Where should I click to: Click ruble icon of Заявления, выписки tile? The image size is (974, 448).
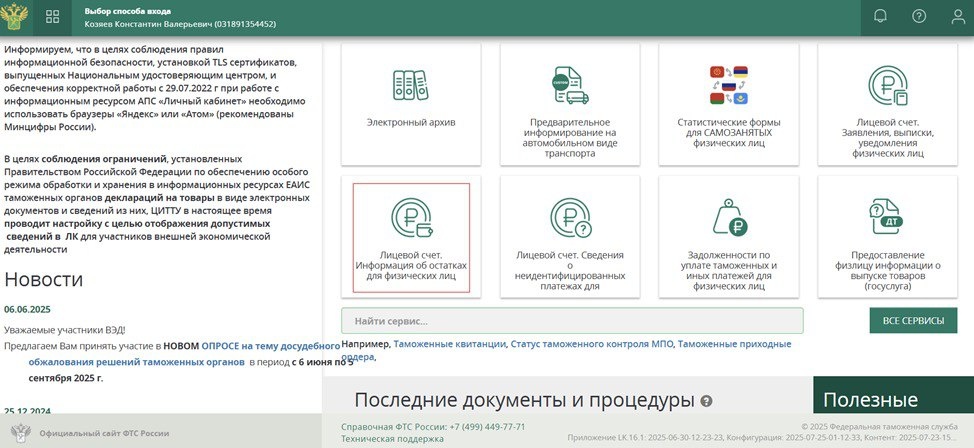(x=888, y=86)
